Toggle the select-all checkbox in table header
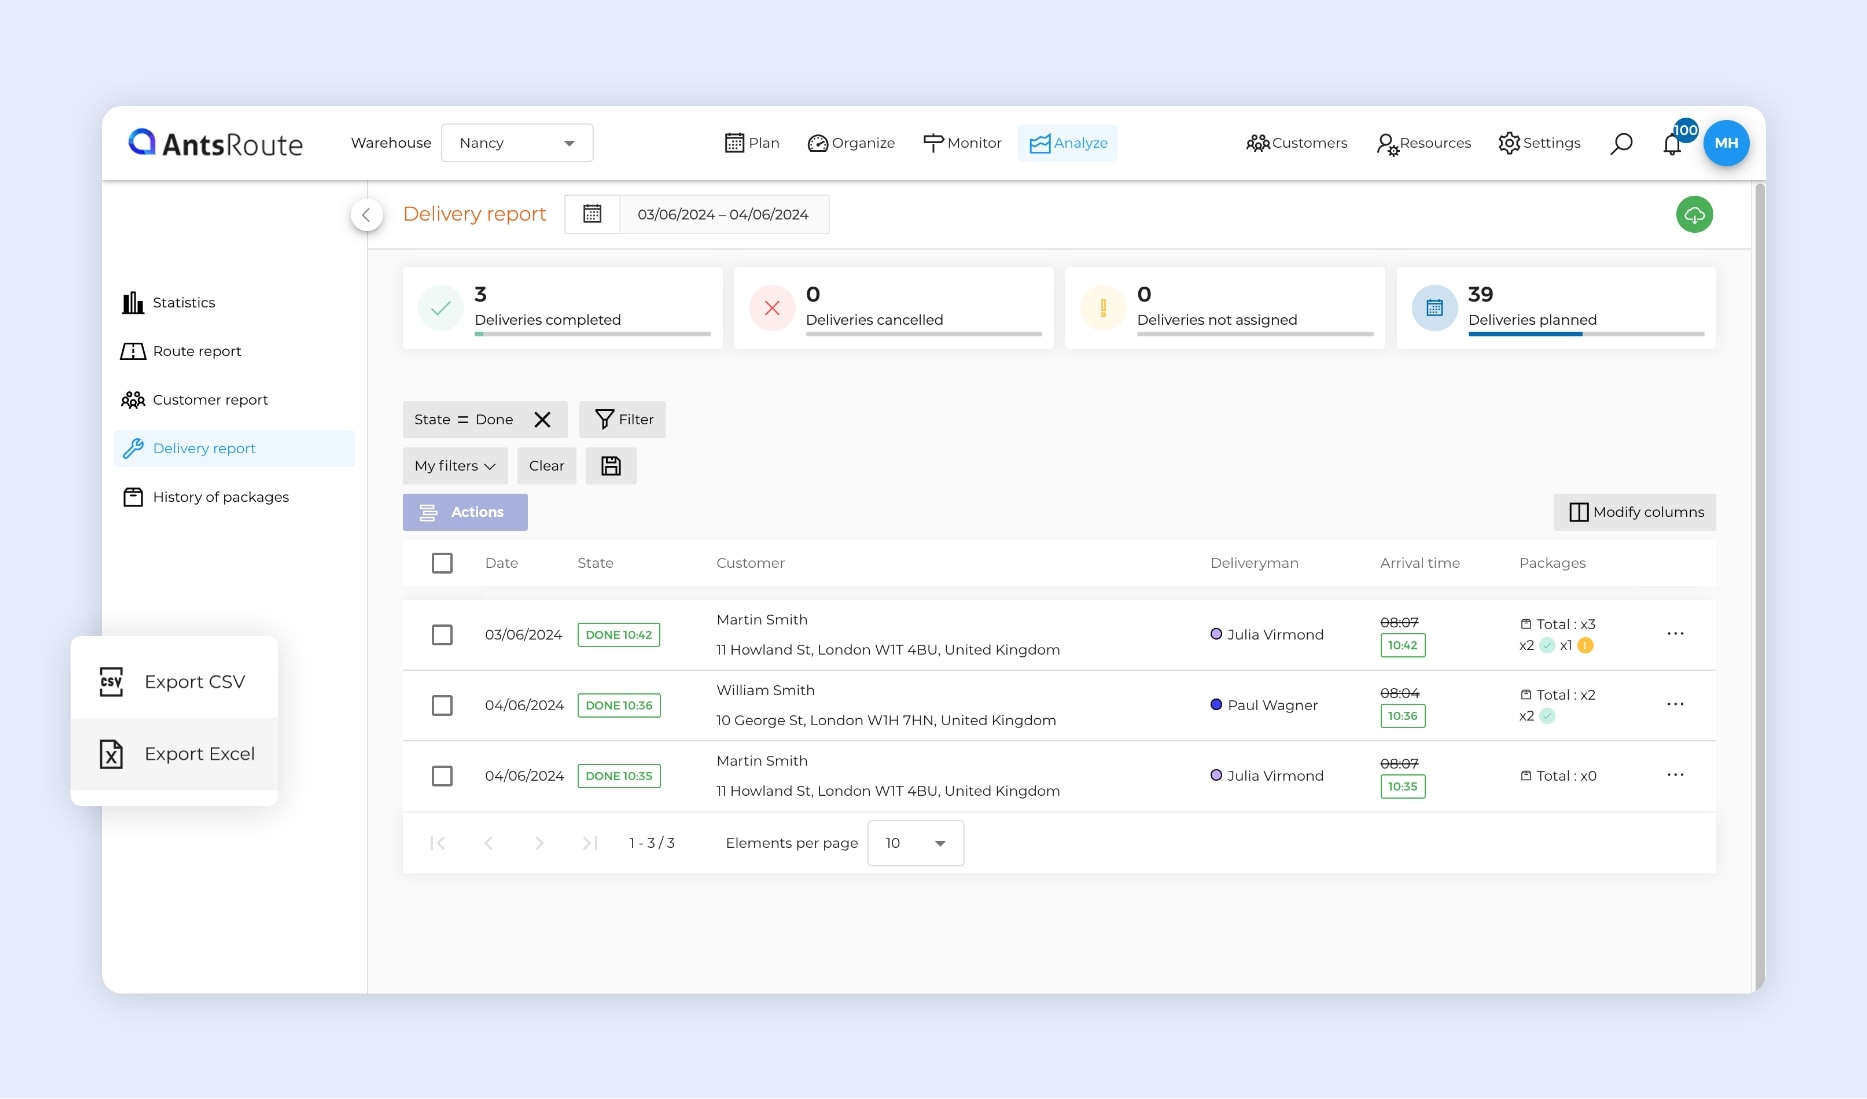The image size is (1867, 1099). pyautogui.click(x=442, y=564)
